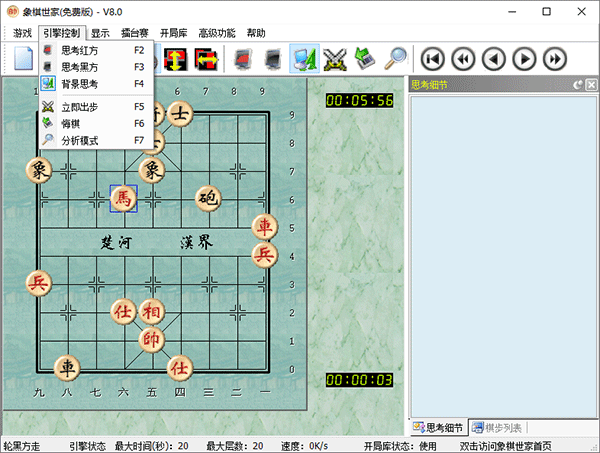This screenshot has width=600, height=453.
Task: Open the 高级功能 menu
Action: pos(217,33)
